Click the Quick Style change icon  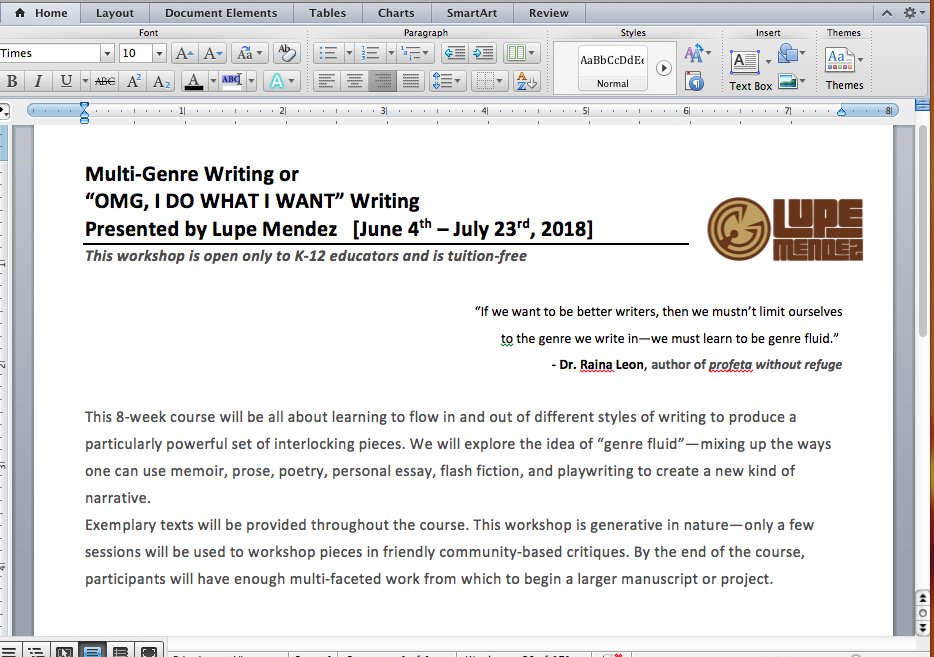[696, 54]
